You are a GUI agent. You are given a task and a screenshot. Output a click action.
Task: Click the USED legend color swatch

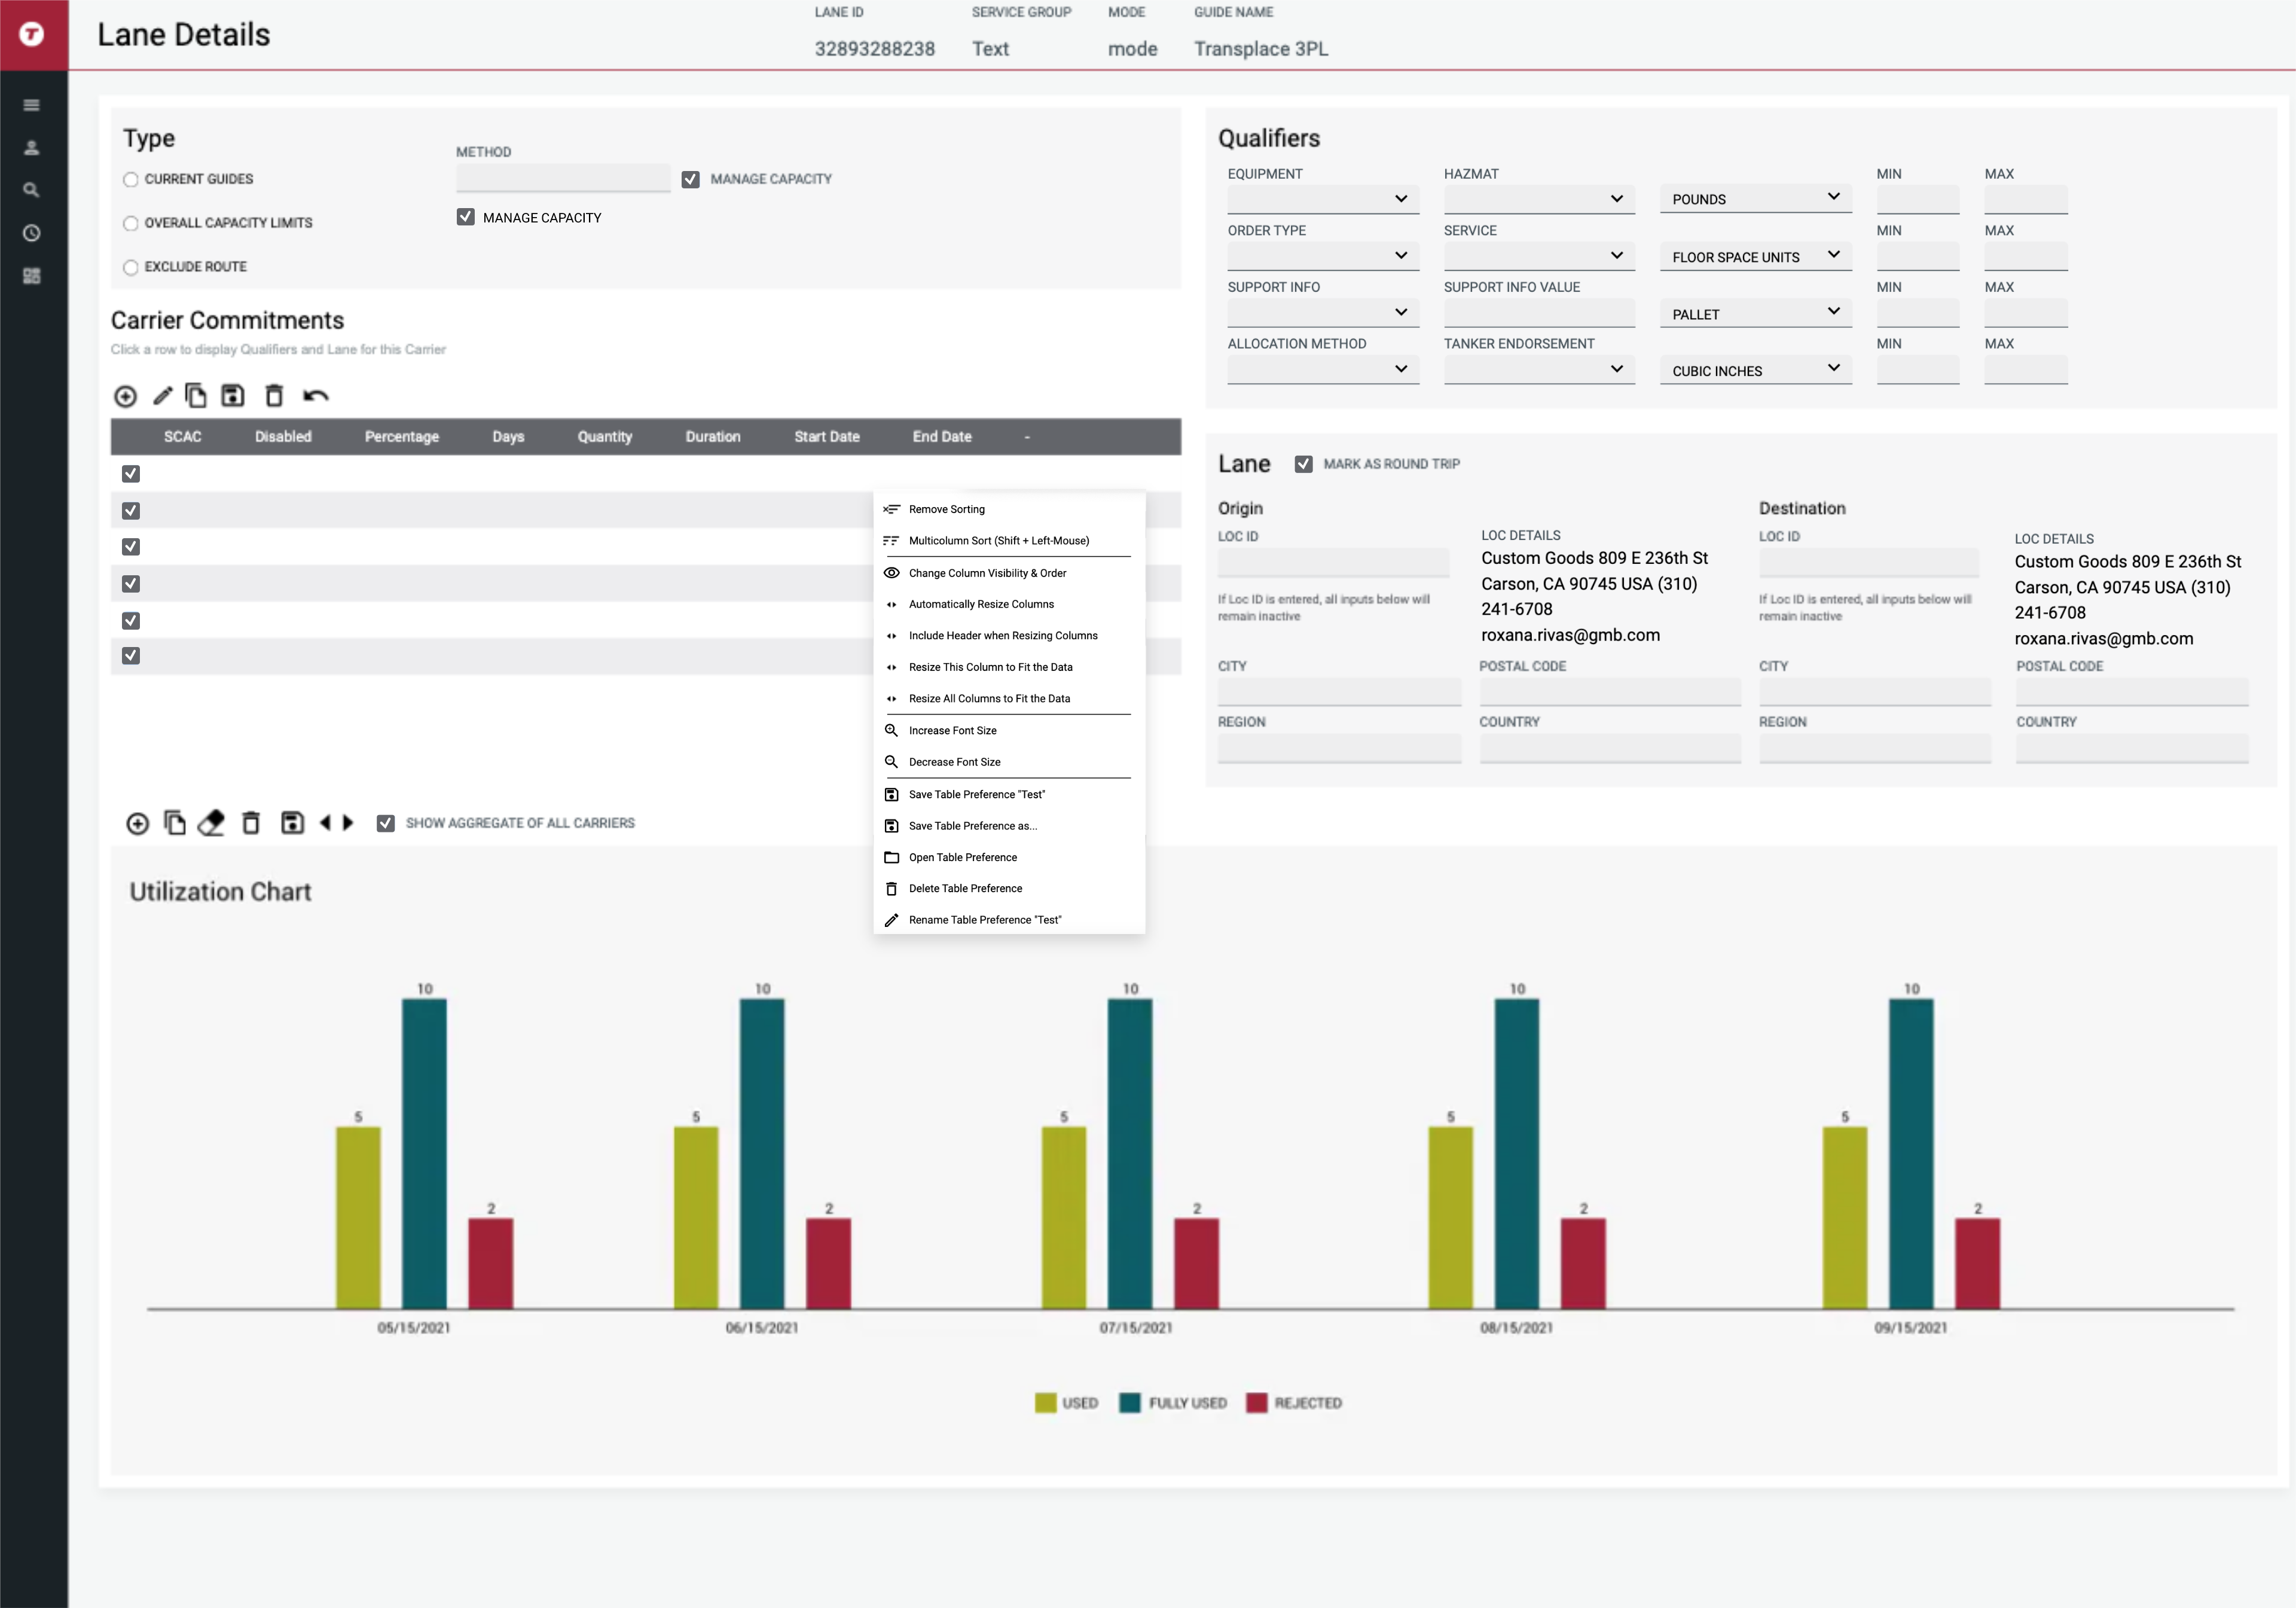click(x=1045, y=1402)
